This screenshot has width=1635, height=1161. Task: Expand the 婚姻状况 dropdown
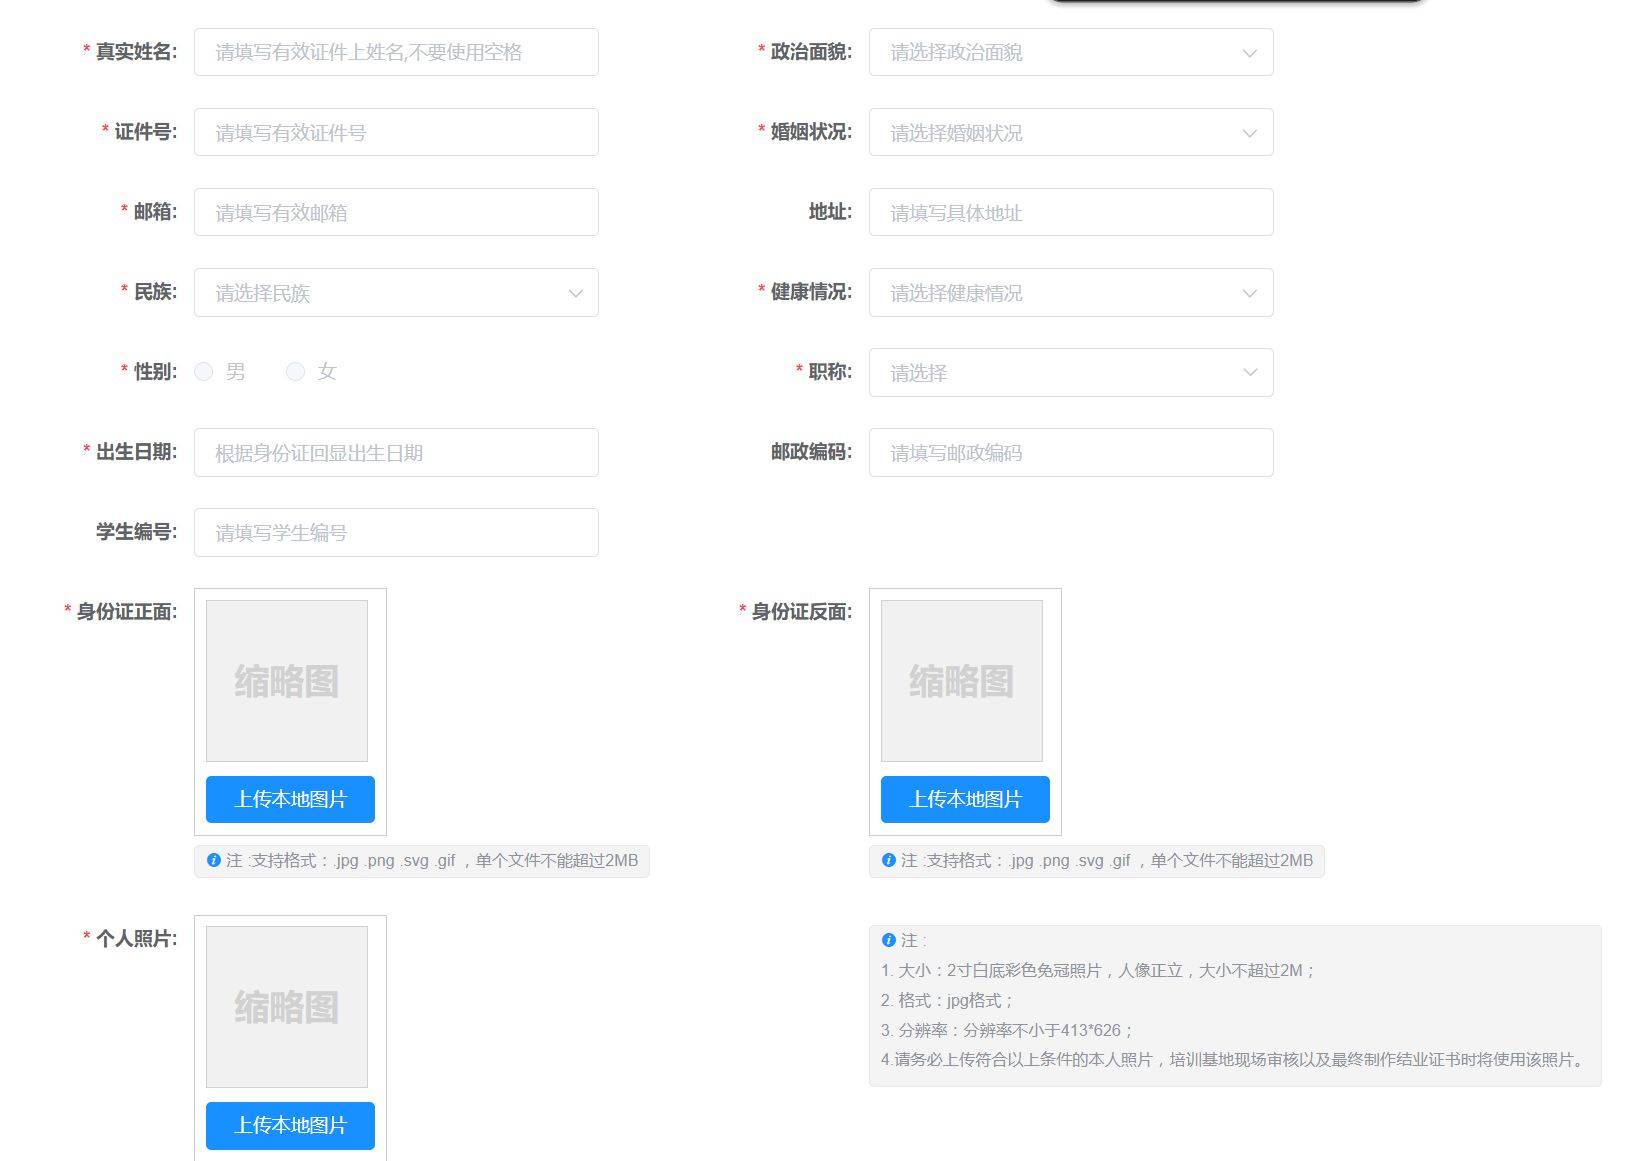(x=1070, y=132)
